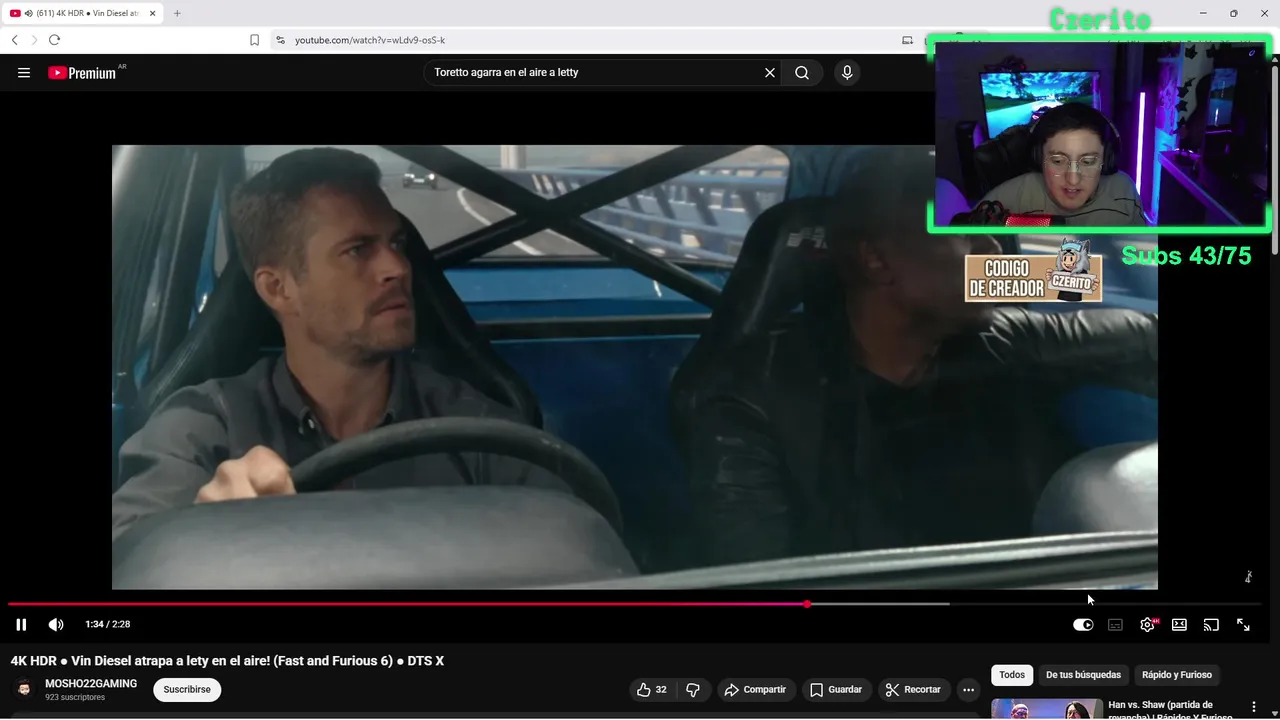Toggle autoplay switch in player

point(1083,625)
